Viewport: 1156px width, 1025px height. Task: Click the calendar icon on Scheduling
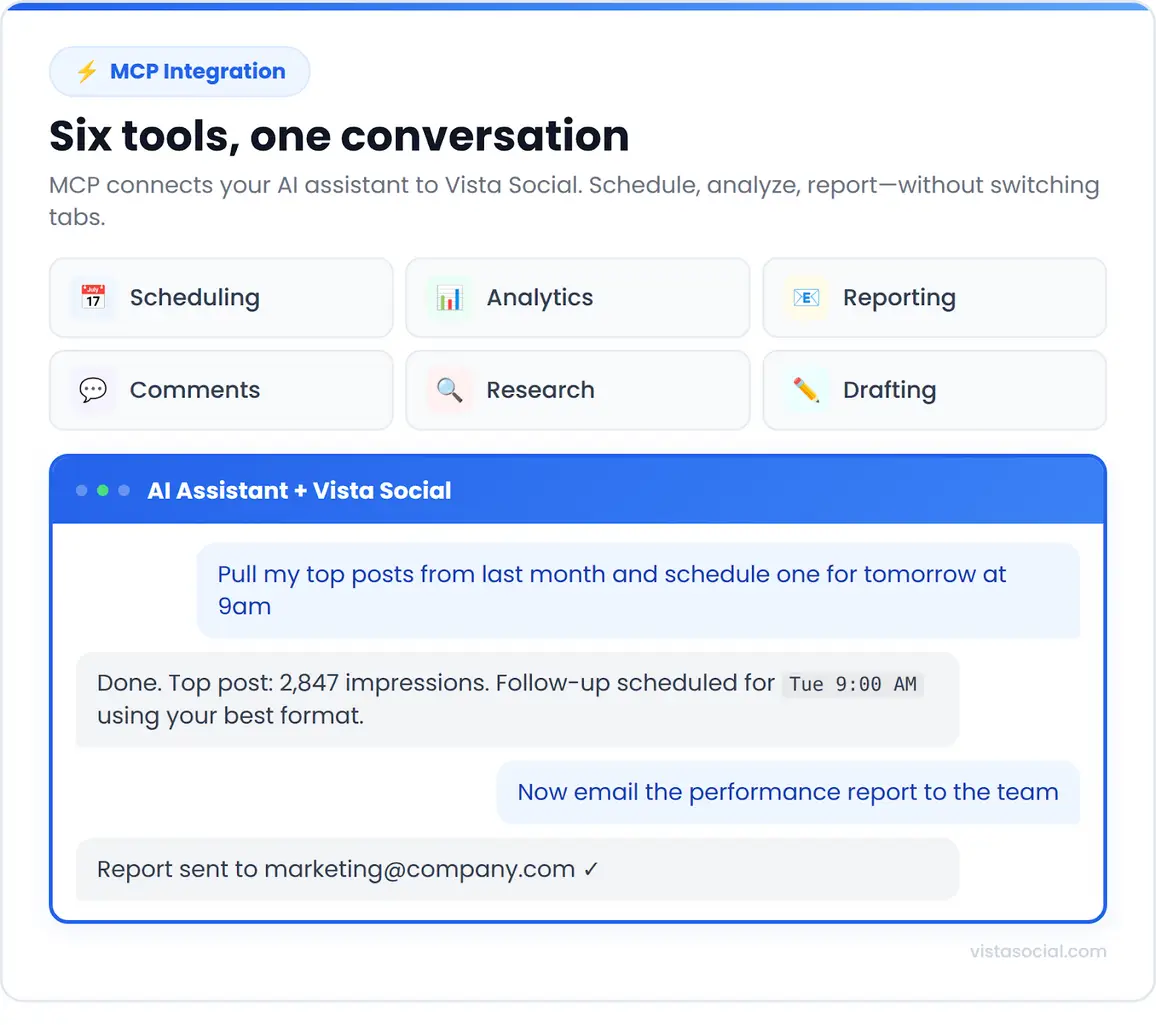tap(93, 298)
